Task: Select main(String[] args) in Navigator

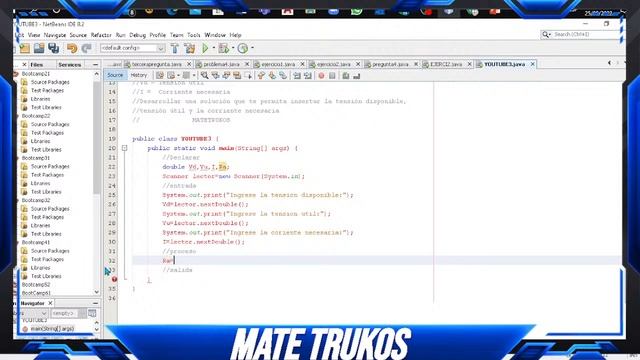Action: pyautogui.click(x=52, y=329)
